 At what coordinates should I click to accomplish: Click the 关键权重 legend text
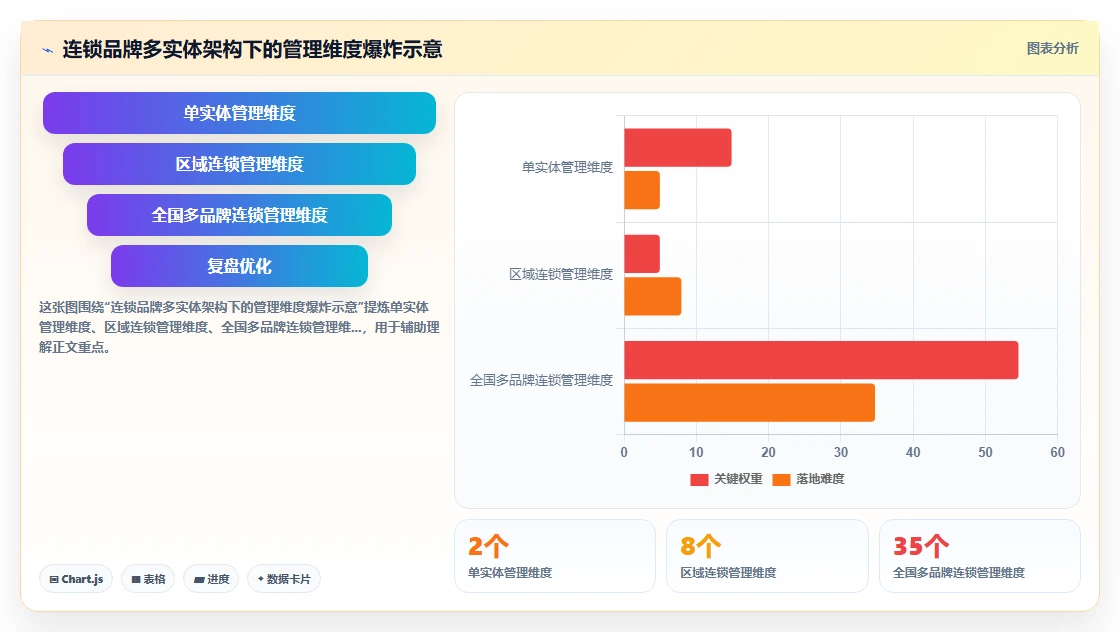pos(738,479)
